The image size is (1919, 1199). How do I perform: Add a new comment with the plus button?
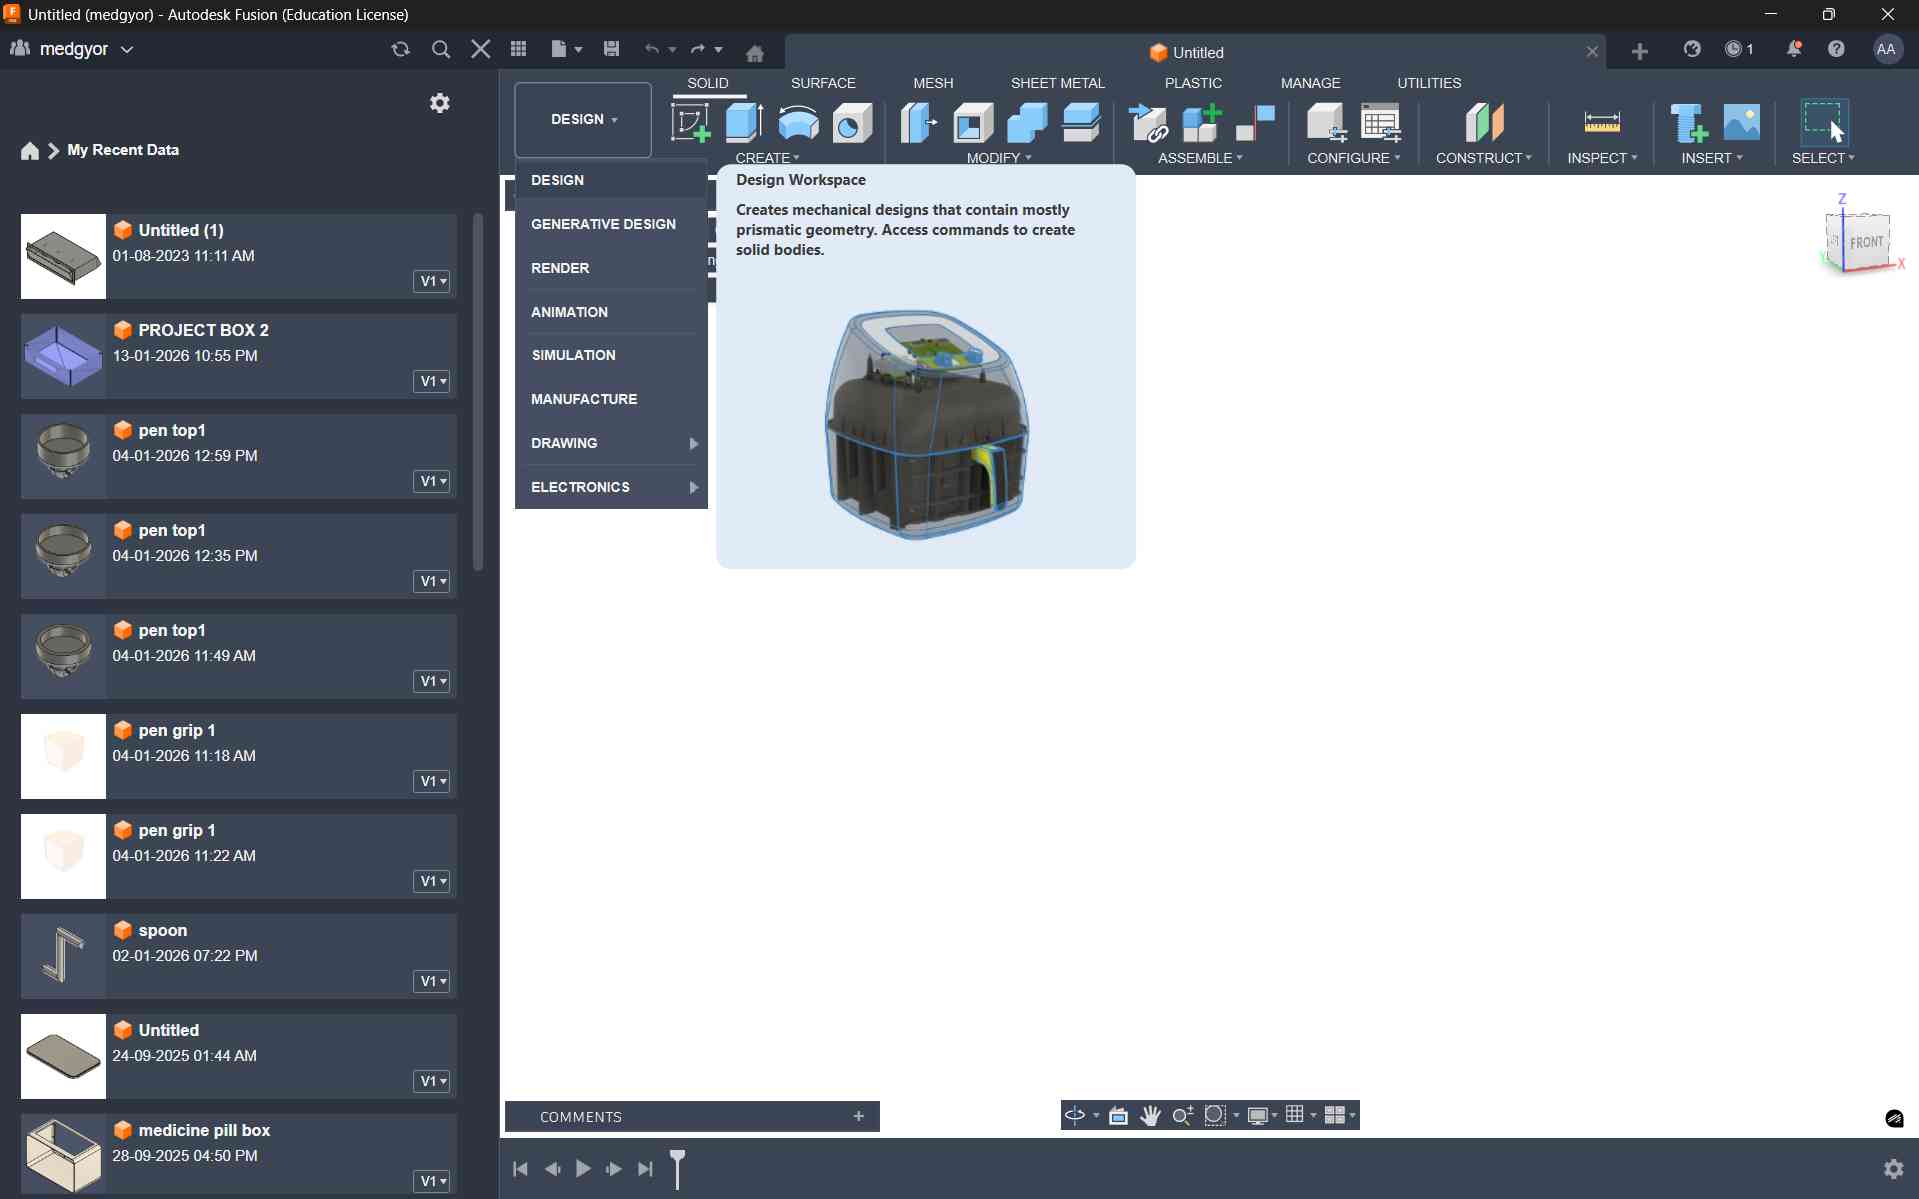[x=858, y=1116]
